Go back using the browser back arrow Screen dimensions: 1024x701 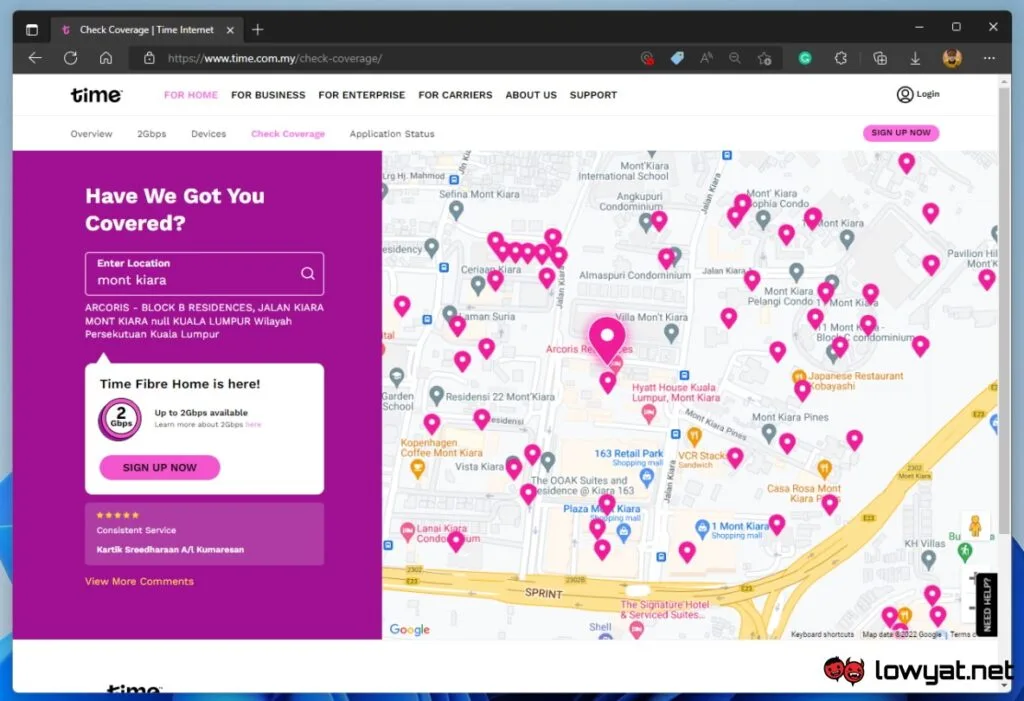pos(35,58)
